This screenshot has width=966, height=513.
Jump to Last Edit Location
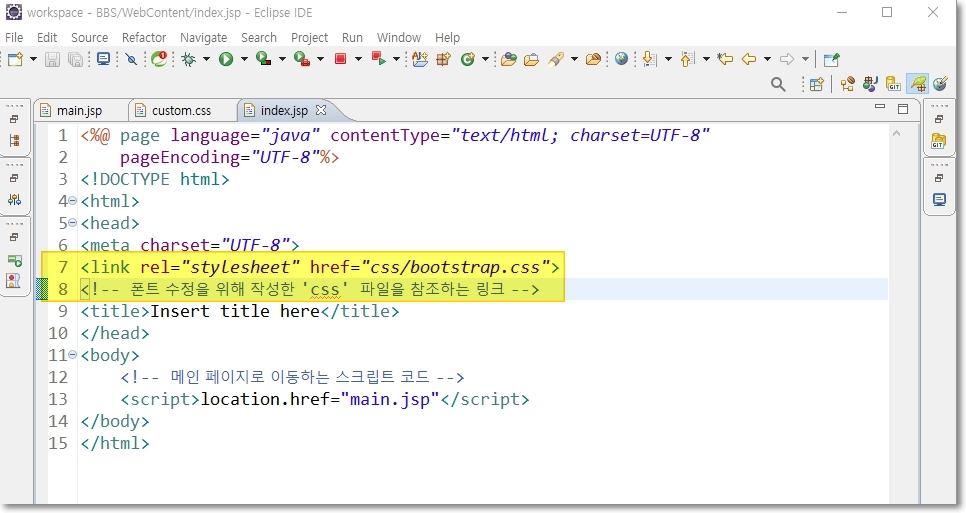[726, 59]
